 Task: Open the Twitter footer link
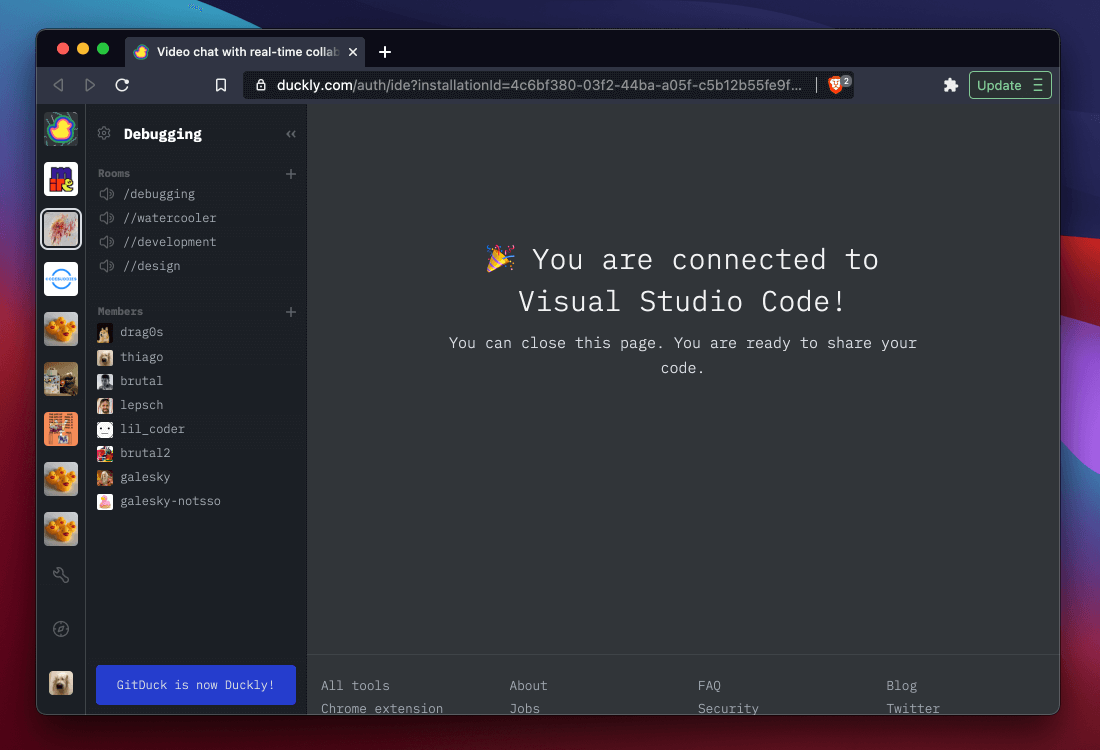click(x=913, y=708)
